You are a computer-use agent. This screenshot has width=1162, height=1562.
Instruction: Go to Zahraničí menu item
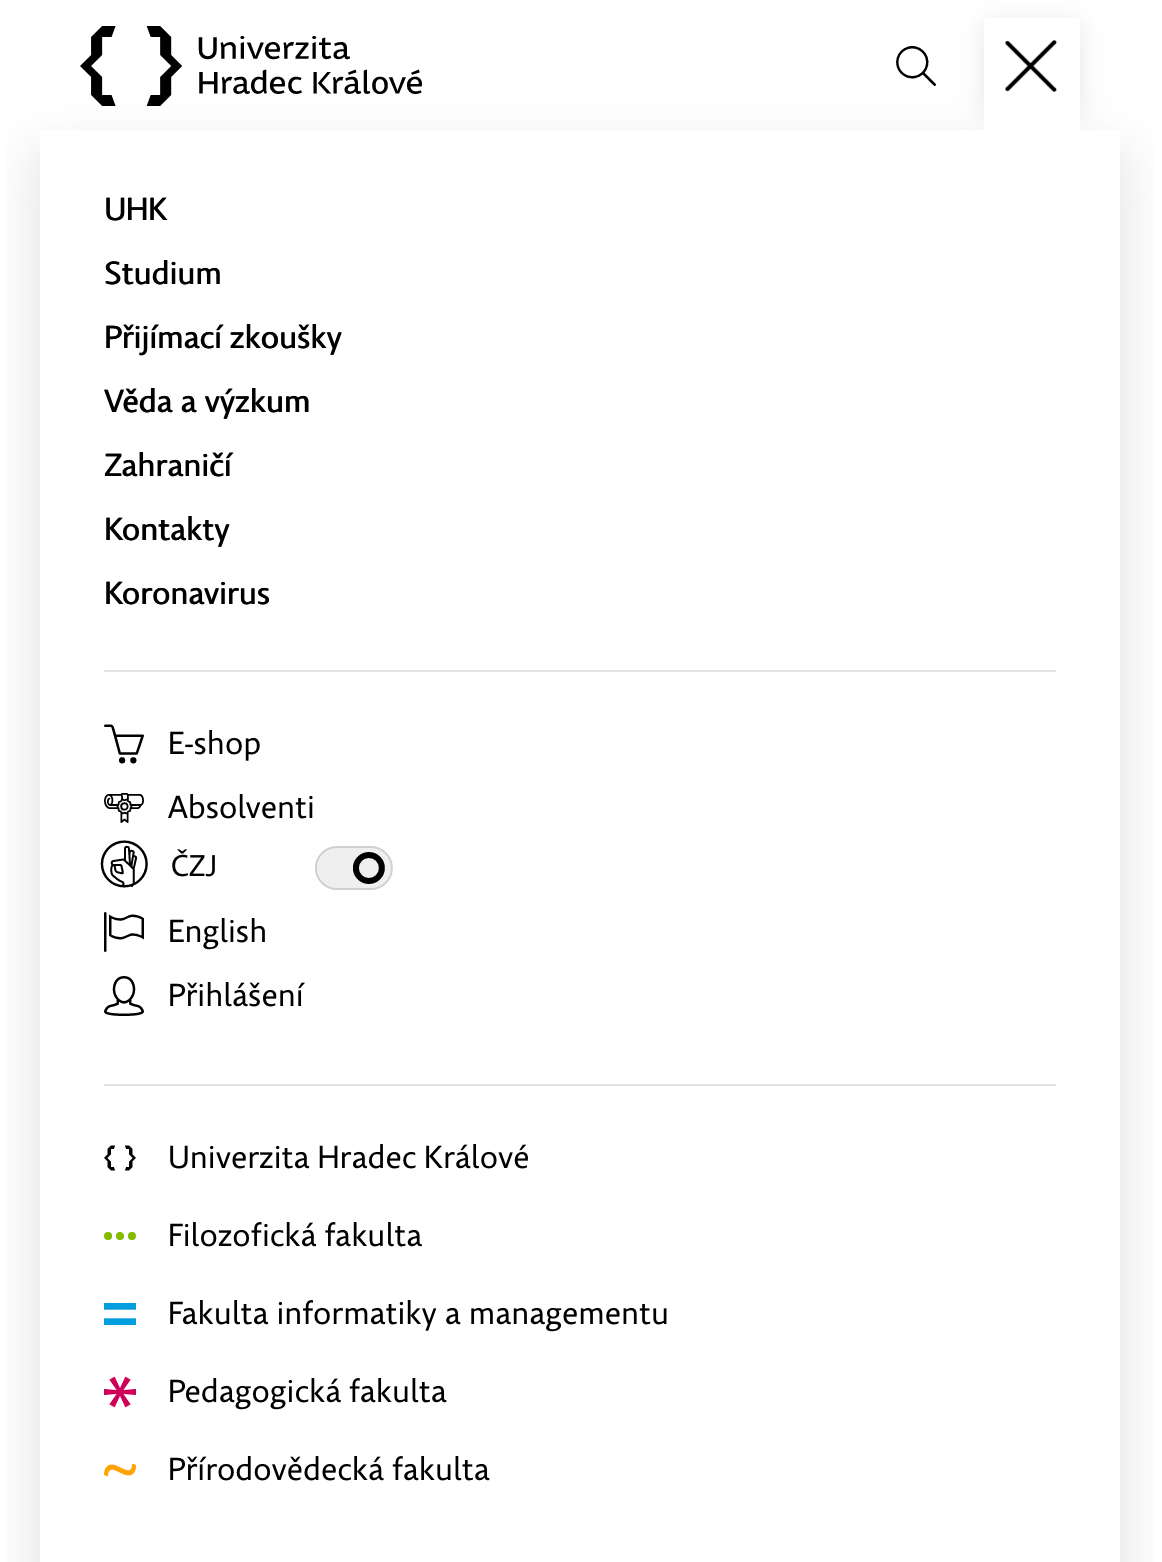(168, 466)
